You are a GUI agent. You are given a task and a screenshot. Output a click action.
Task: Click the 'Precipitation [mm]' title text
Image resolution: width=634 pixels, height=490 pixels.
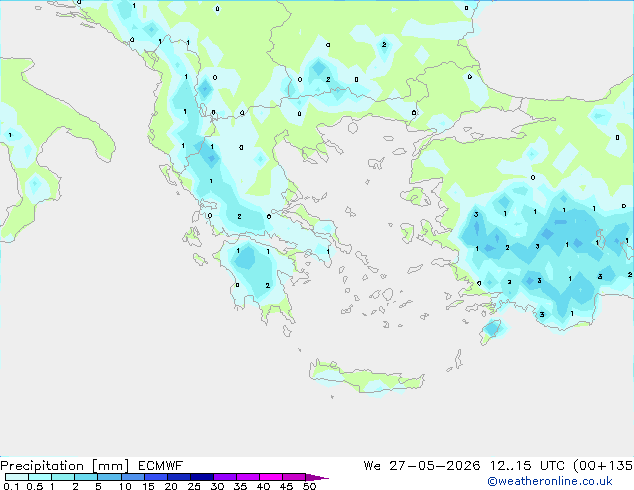[64, 466]
